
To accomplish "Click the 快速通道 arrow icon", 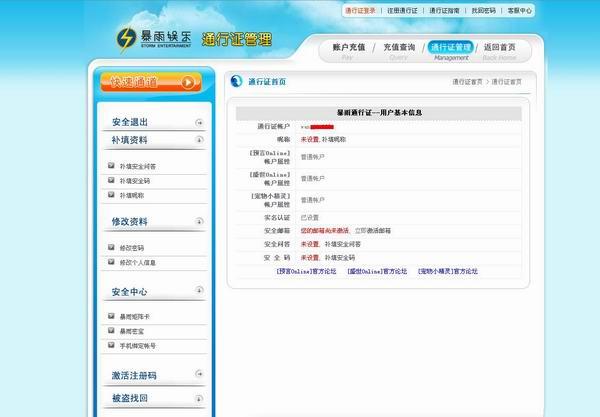I will (x=185, y=83).
